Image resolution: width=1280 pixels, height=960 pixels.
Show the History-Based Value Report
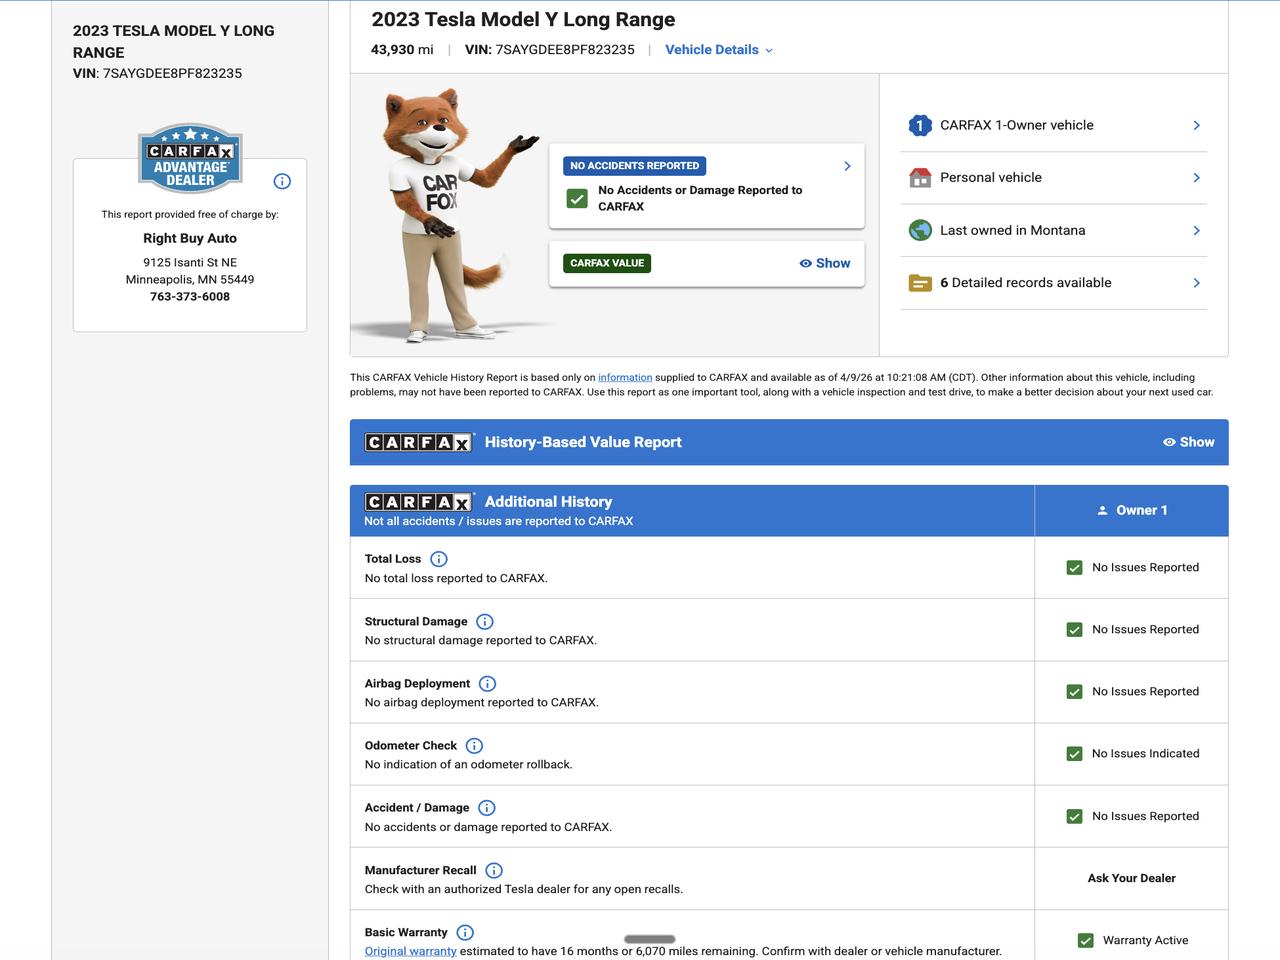[1188, 442]
